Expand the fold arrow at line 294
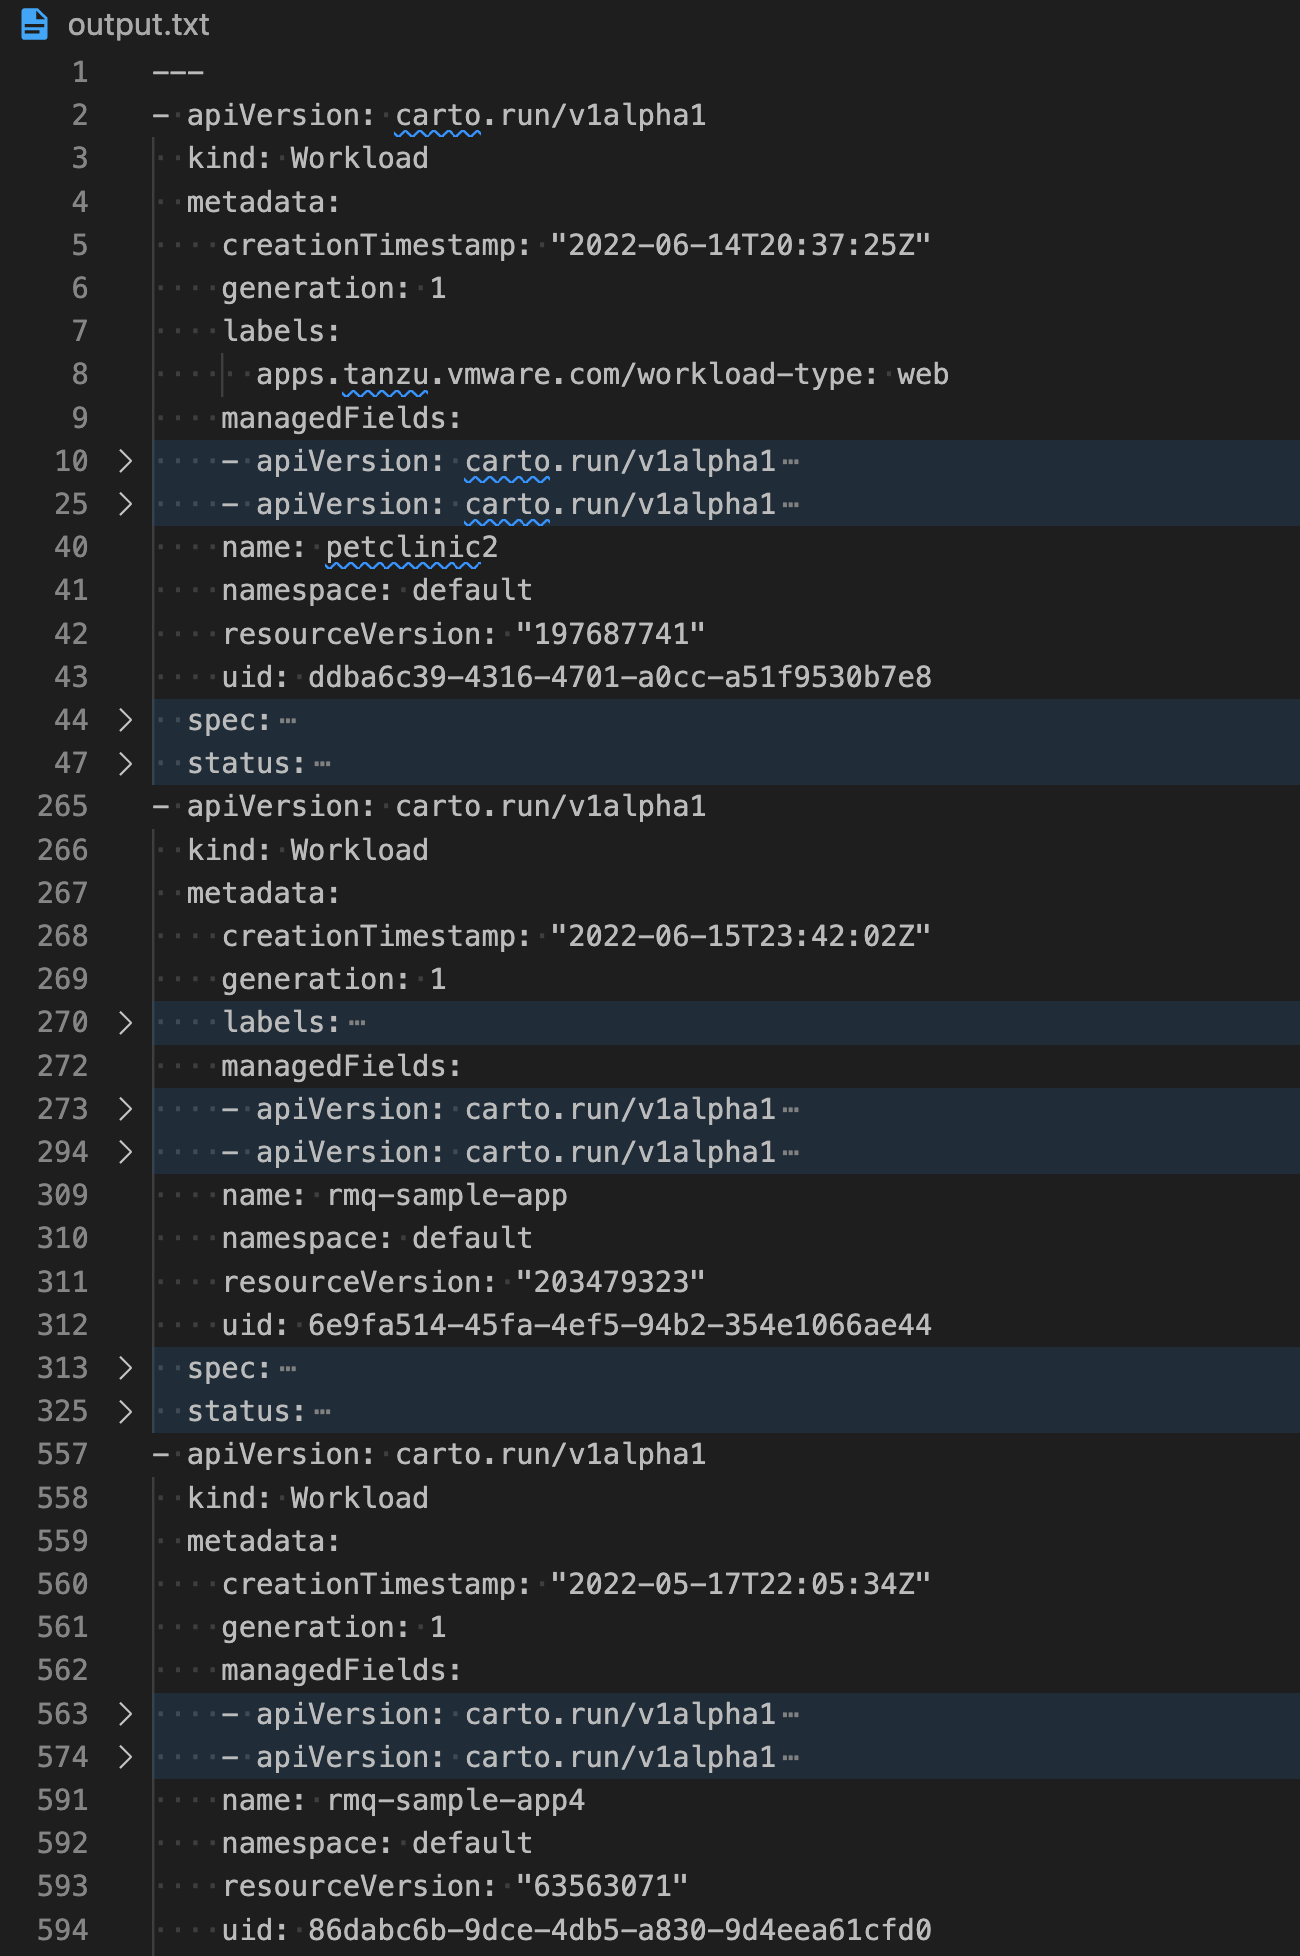Viewport: 1300px width, 1956px height. click(125, 1152)
